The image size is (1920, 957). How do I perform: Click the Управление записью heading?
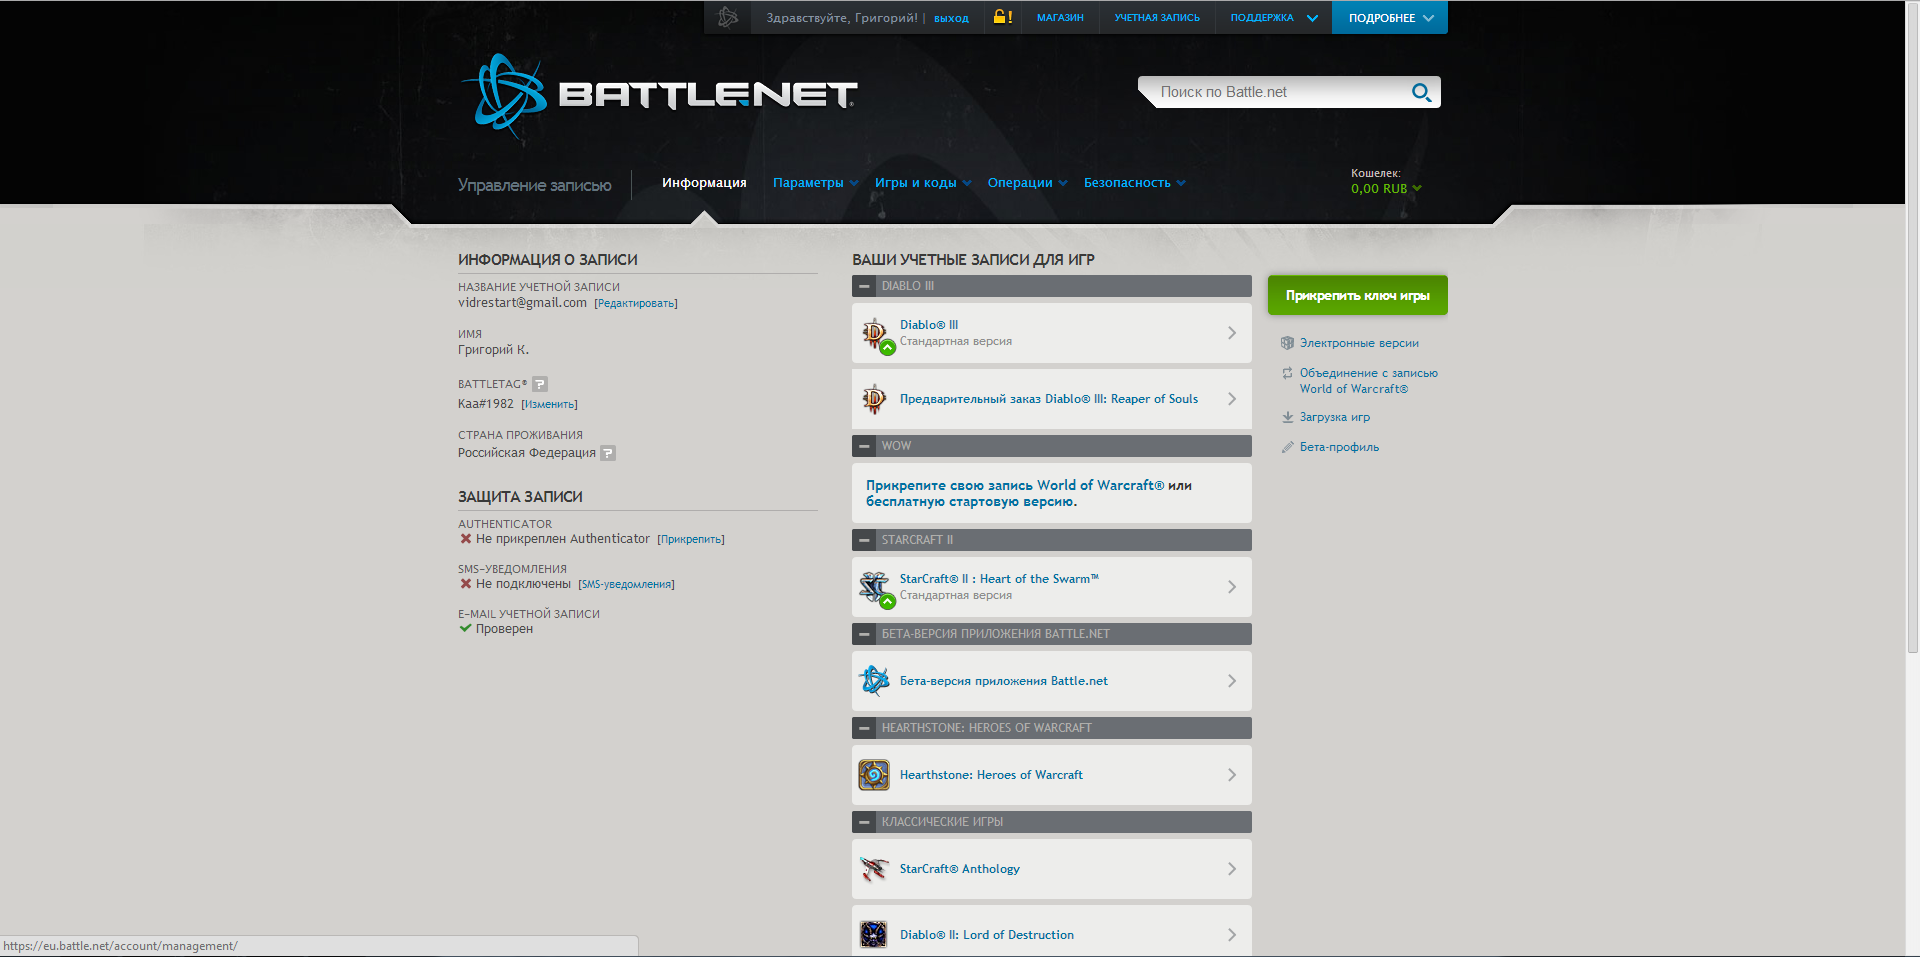point(534,185)
